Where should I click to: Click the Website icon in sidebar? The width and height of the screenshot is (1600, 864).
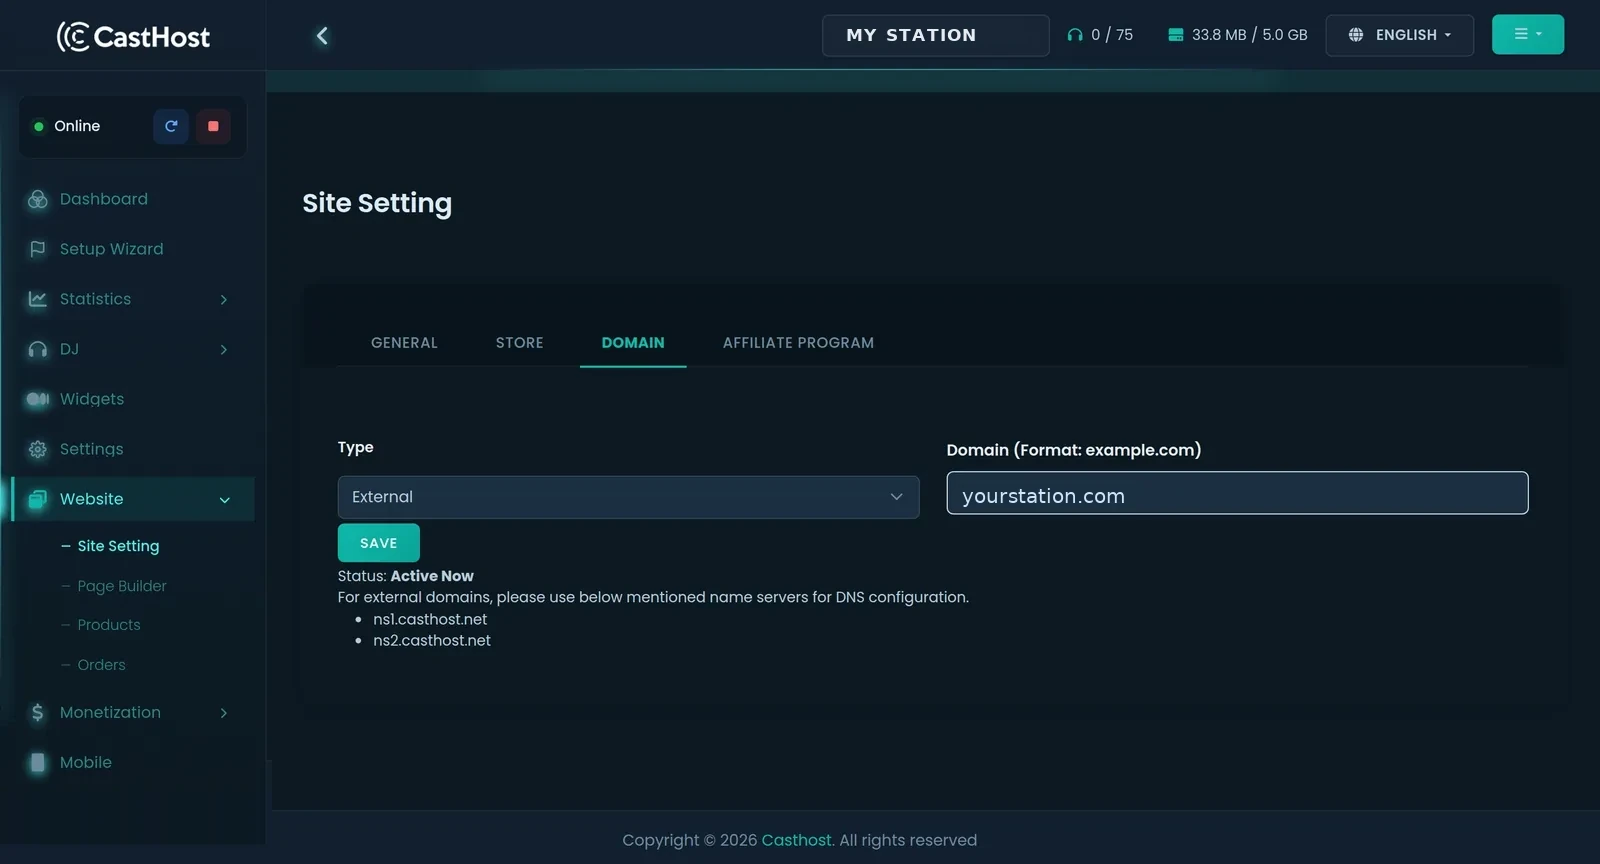[38, 499]
